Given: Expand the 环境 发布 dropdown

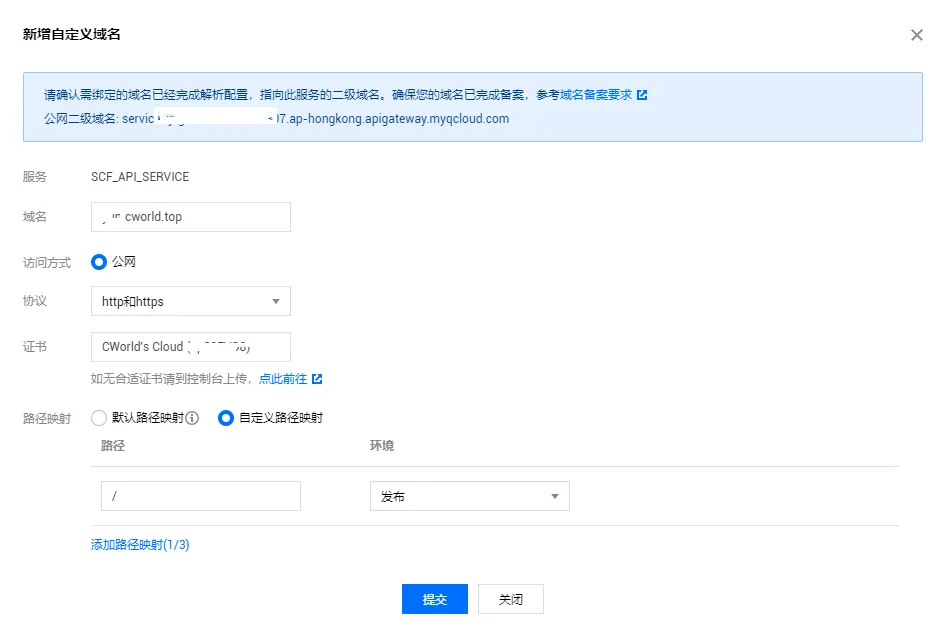Looking at the screenshot, I should click(x=469, y=496).
